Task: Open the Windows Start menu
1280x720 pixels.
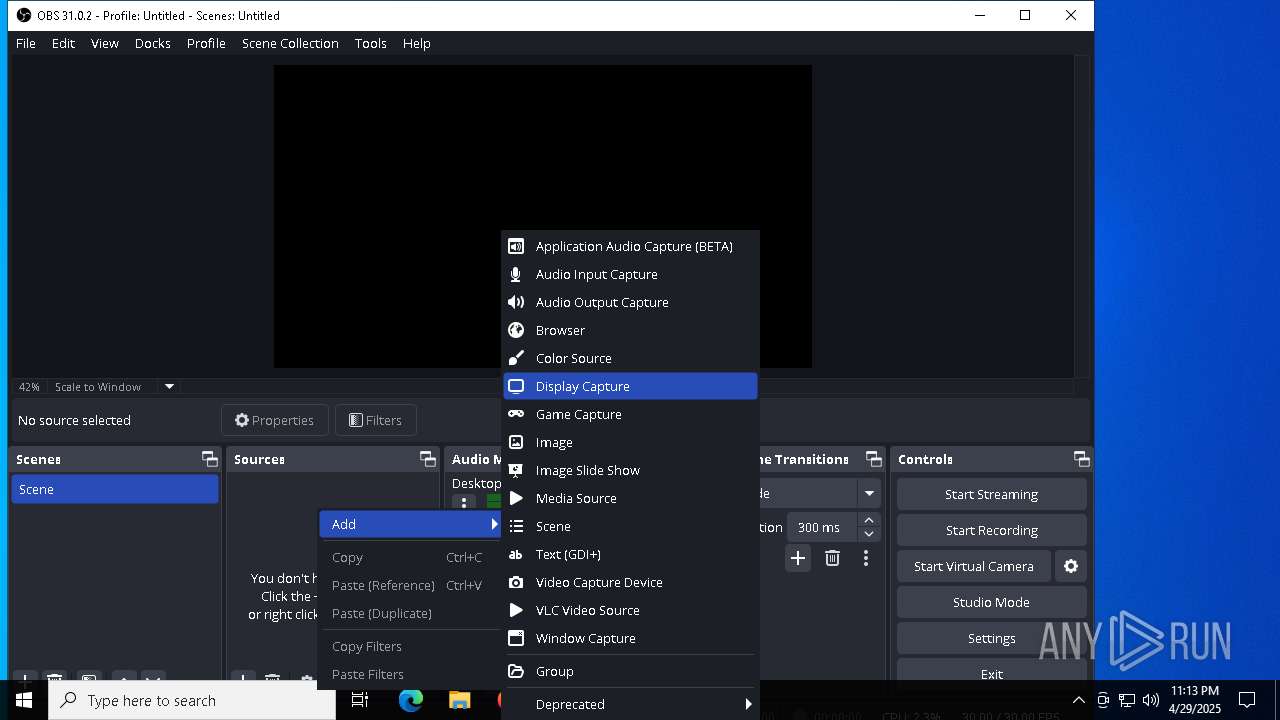Action: click(x=24, y=700)
